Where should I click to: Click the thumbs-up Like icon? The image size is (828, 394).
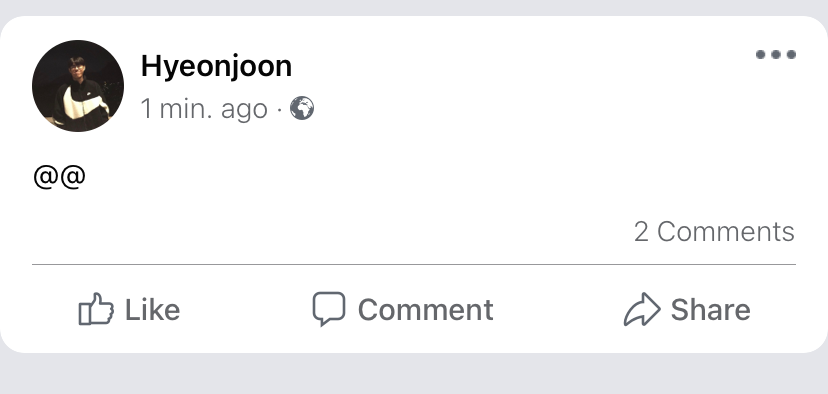pos(96,308)
